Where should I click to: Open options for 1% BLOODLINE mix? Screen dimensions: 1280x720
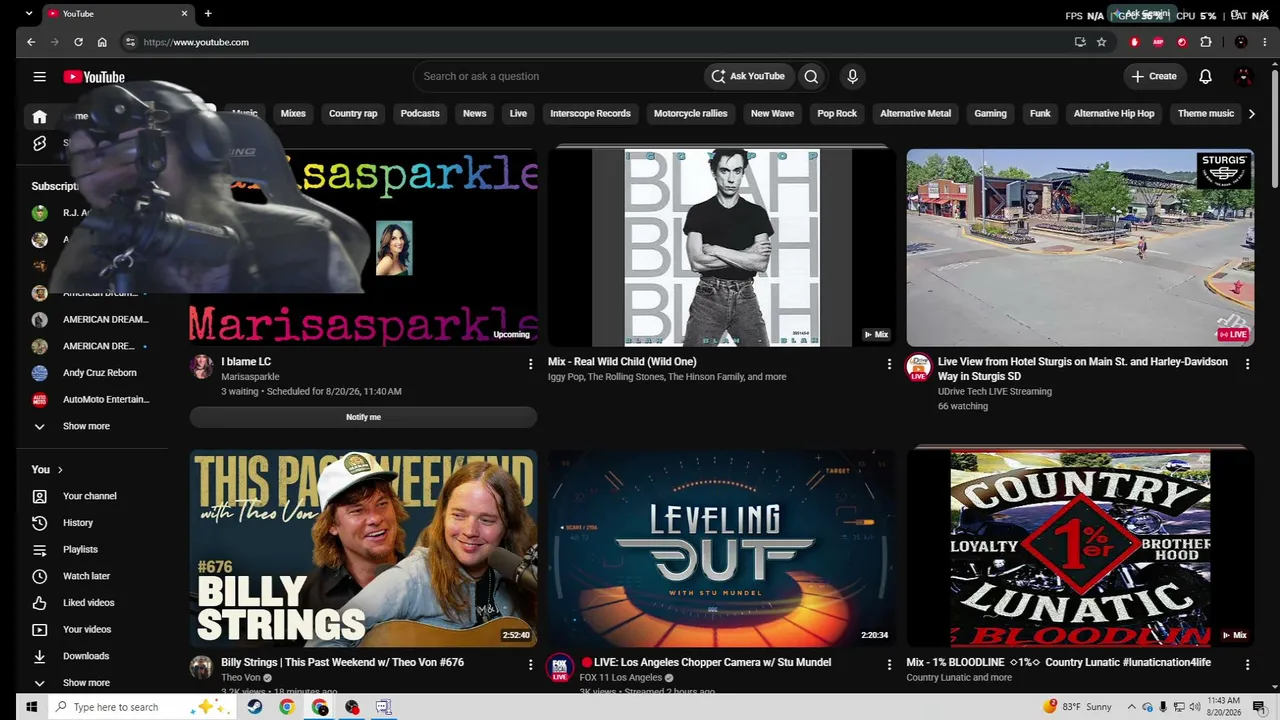[1247, 664]
